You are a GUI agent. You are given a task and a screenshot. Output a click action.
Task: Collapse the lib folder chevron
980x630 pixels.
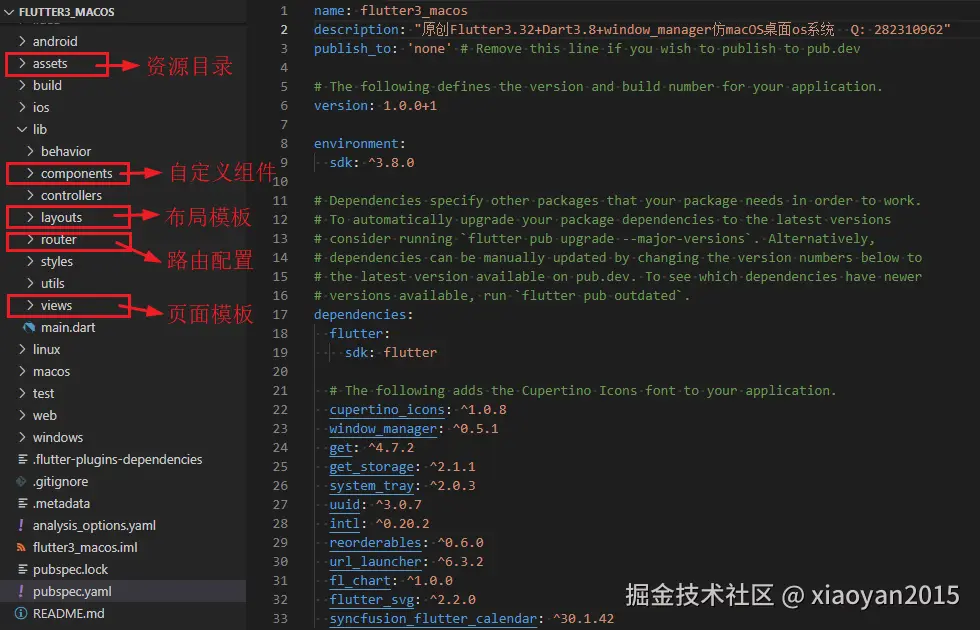click(22, 129)
